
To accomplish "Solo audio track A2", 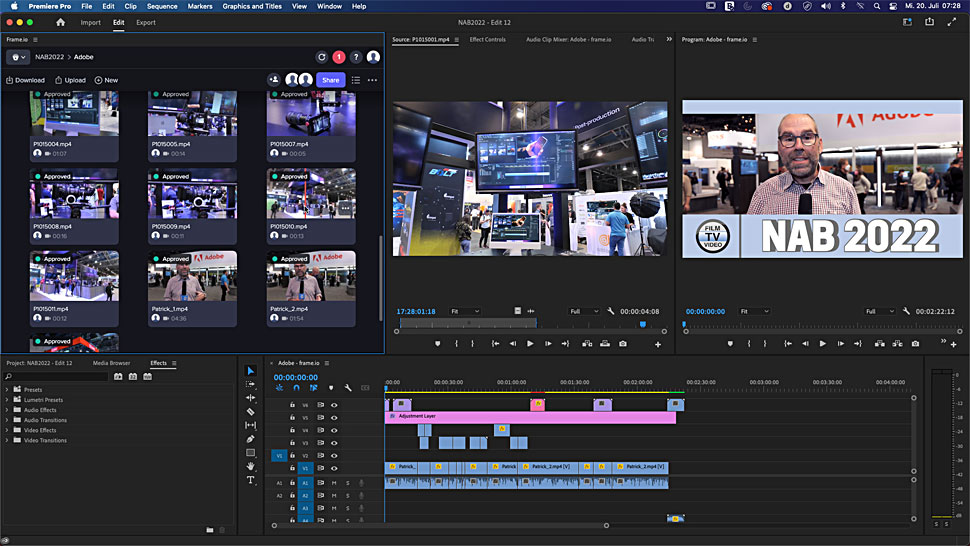I will [348, 495].
